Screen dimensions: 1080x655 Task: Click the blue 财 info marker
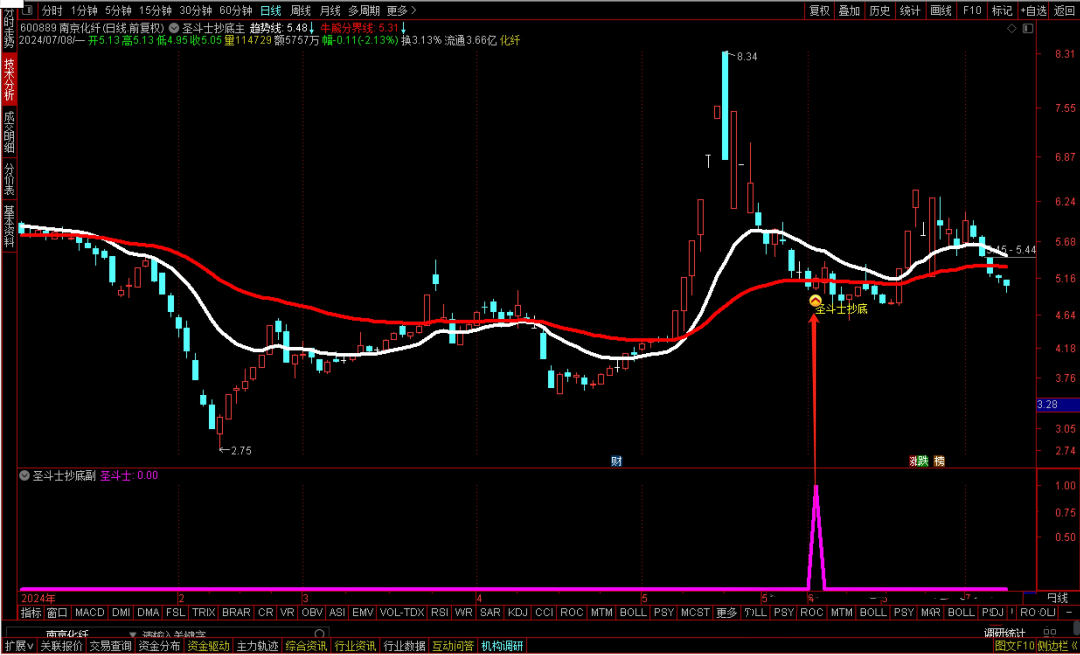pyautogui.click(x=617, y=461)
